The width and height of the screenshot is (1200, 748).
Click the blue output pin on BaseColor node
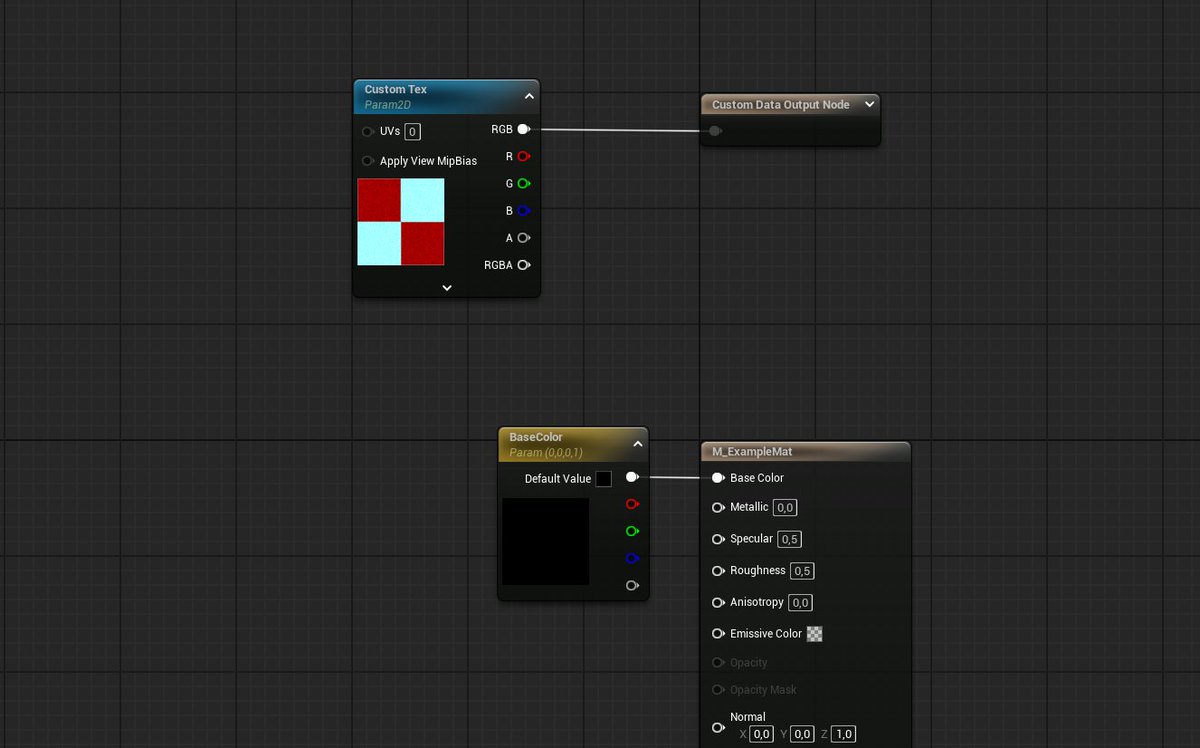pyautogui.click(x=631, y=558)
